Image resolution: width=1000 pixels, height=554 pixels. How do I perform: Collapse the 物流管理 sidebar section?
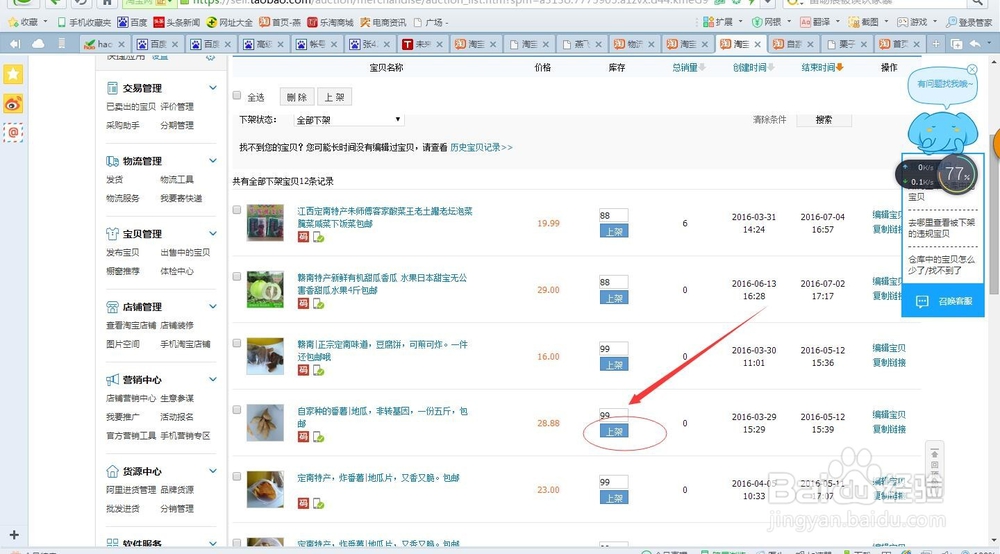coord(213,161)
